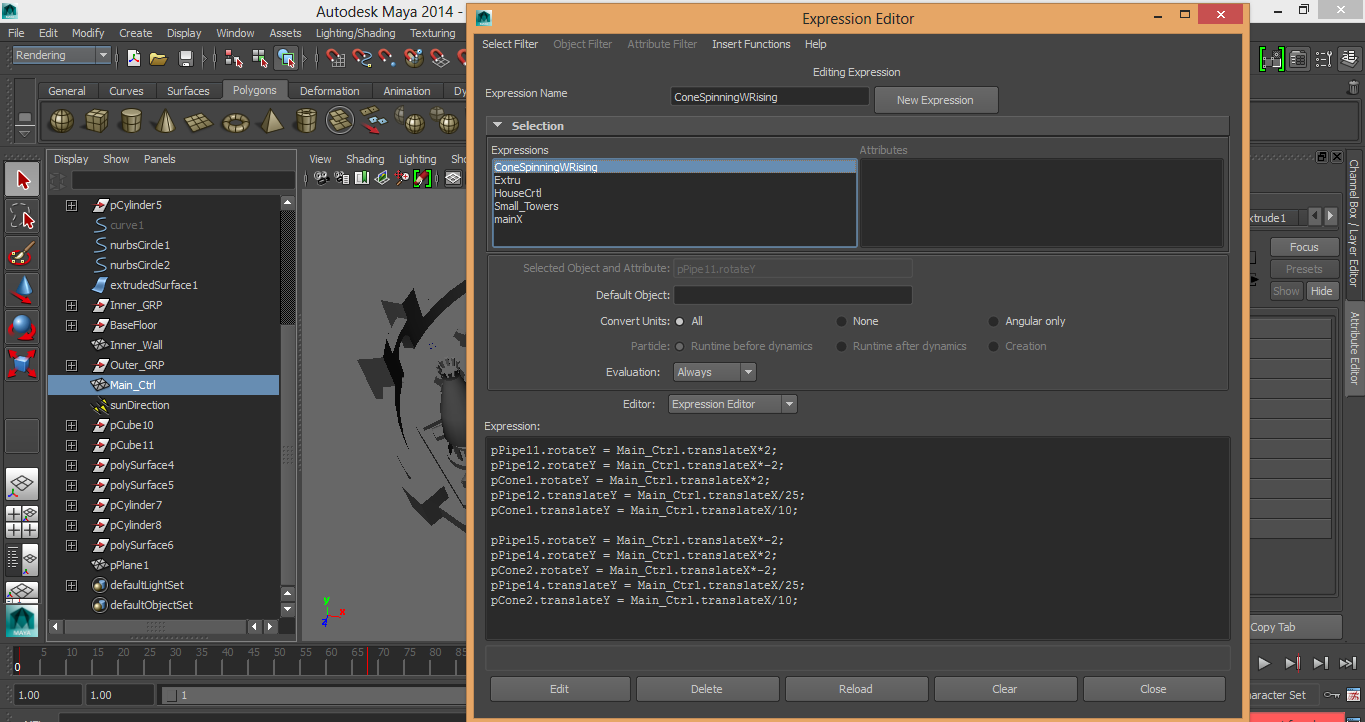This screenshot has width=1365, height=722.
Task: Select 'Runtime after dynamics' radio button
Action: point(841,347)
